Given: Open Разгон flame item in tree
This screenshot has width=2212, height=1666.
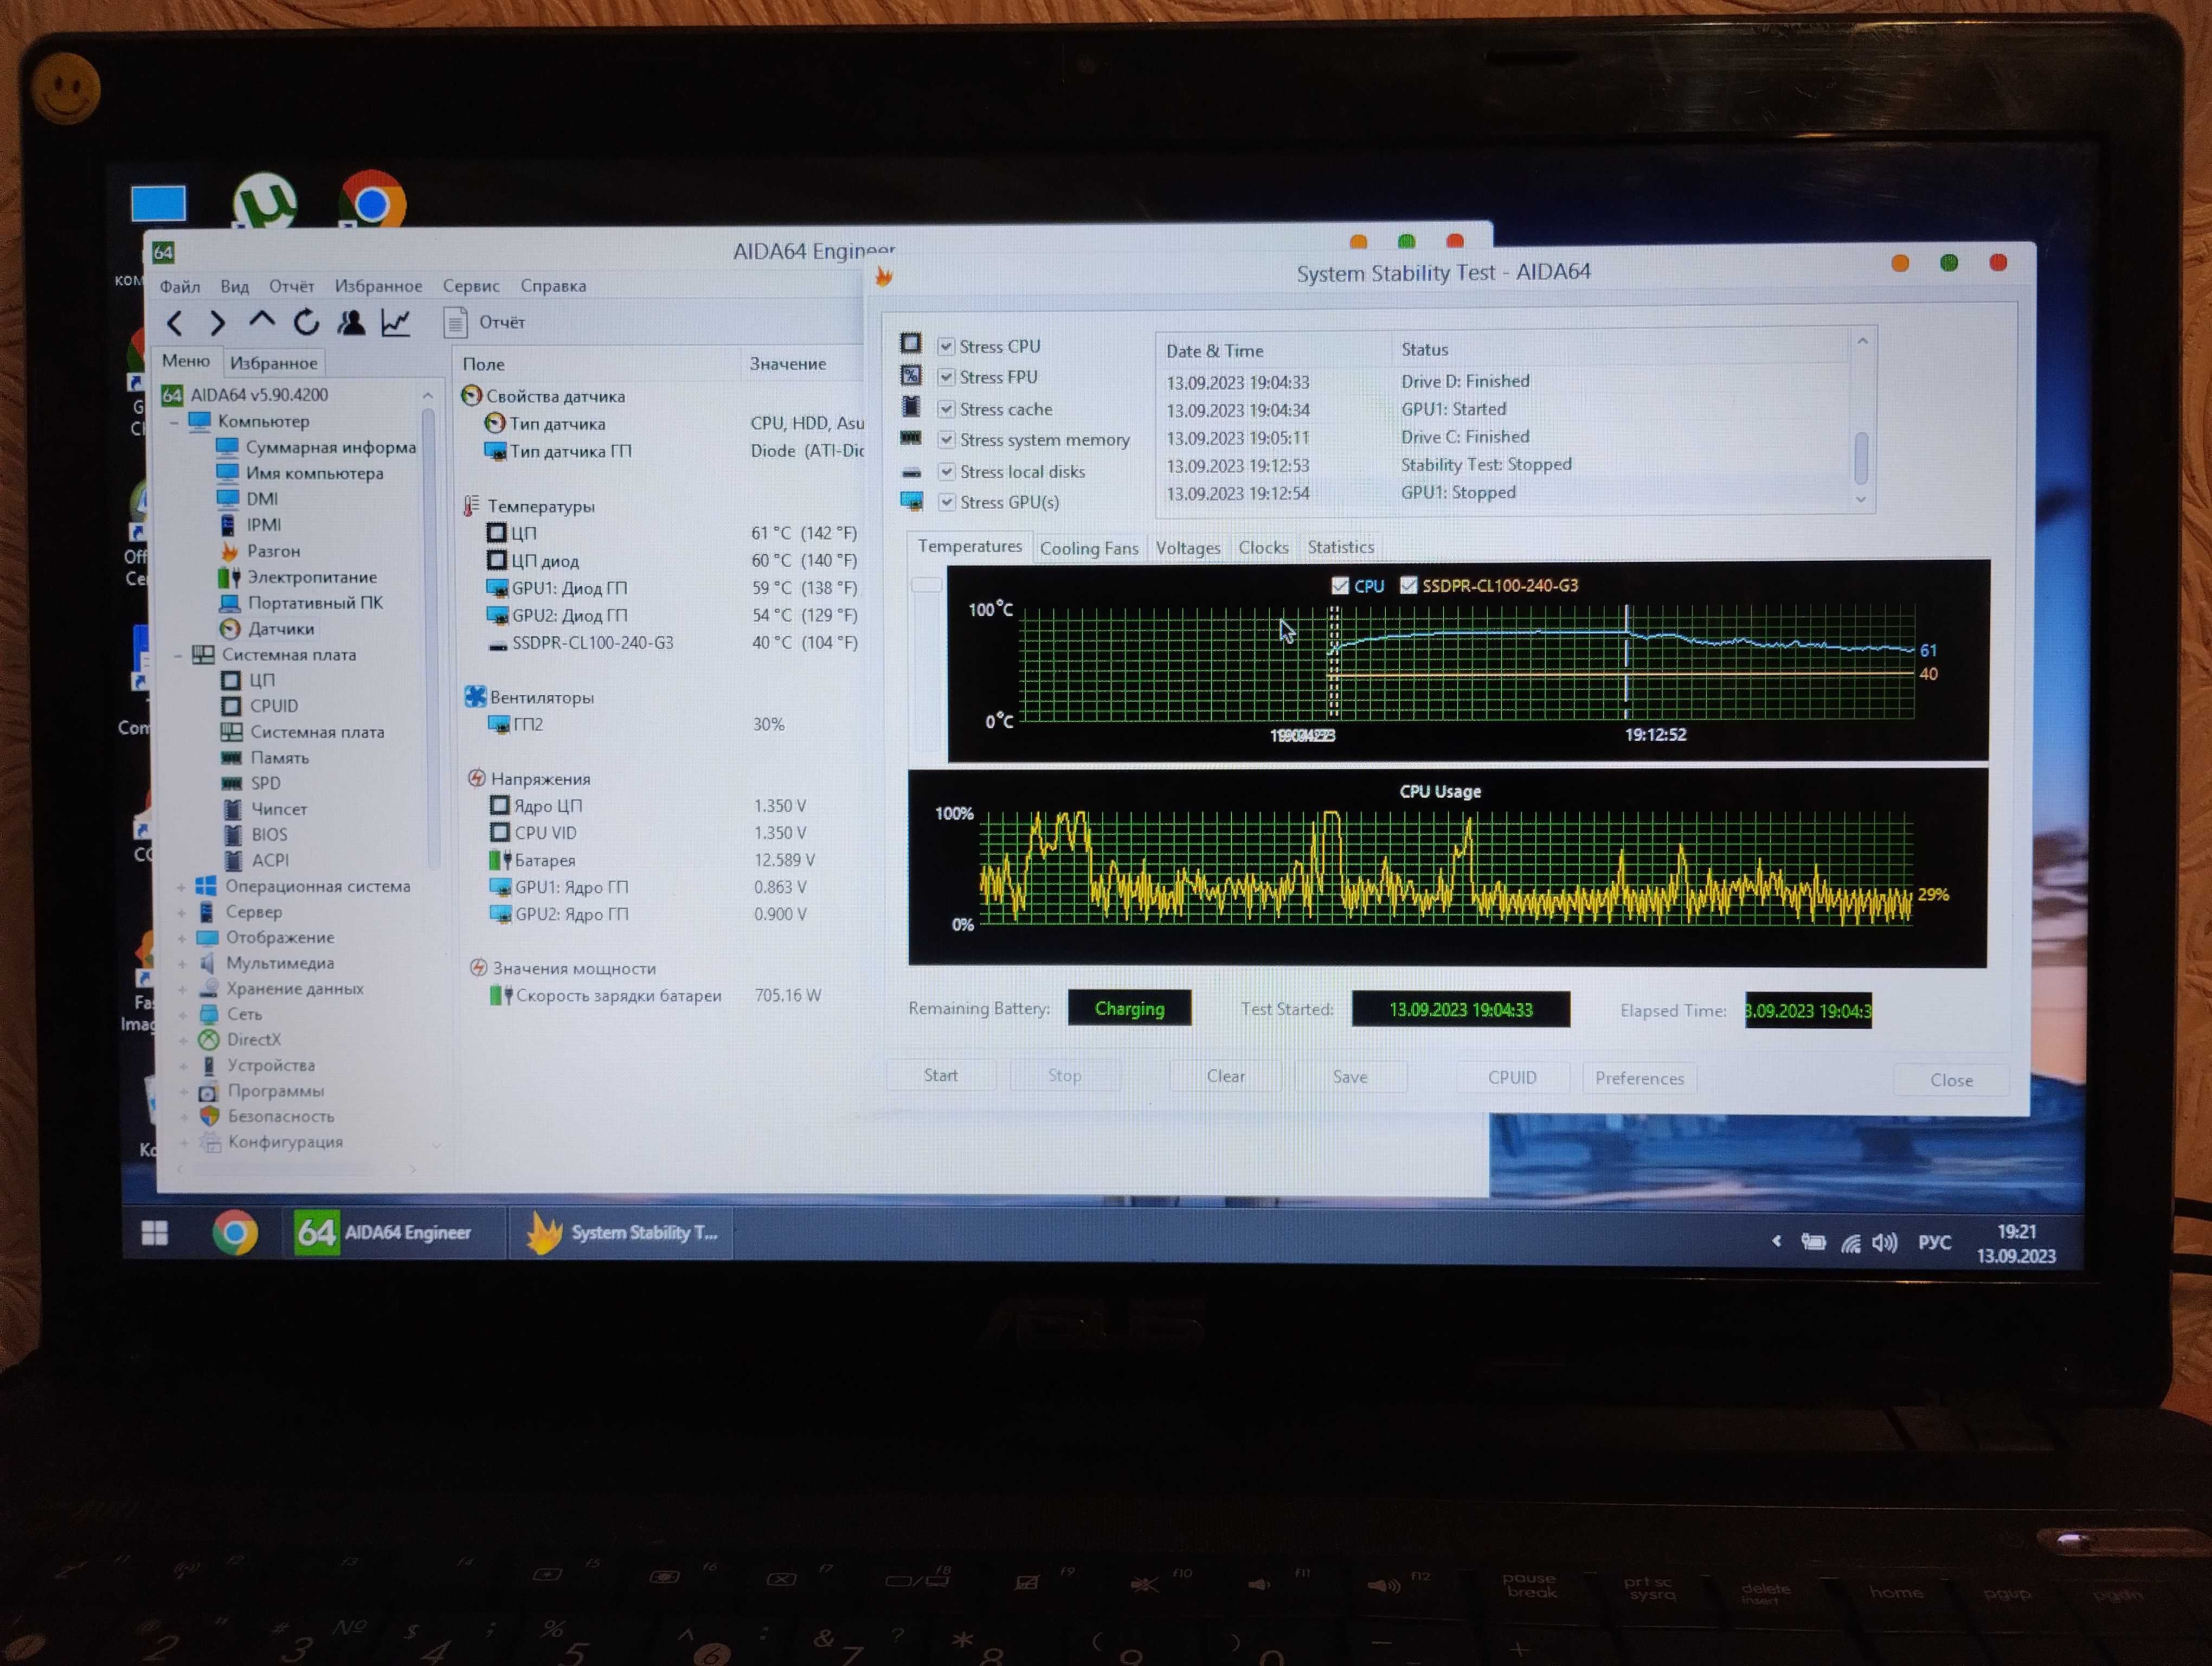Looking at the screenshot, I should [260, 551].
